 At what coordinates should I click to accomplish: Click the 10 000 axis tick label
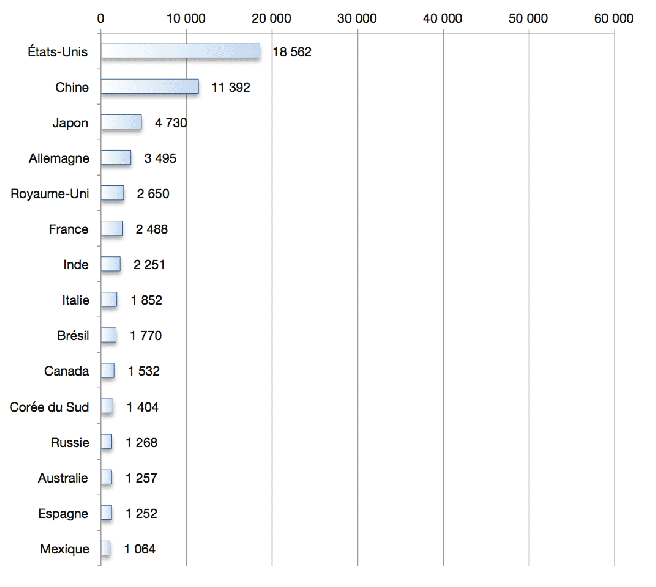(x=186, y=19)
